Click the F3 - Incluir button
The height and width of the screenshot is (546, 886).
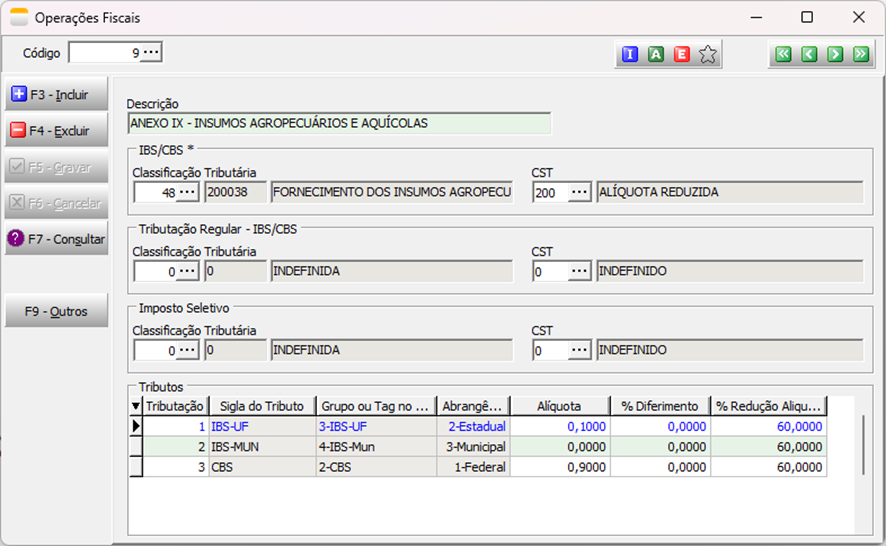(57, 95)
